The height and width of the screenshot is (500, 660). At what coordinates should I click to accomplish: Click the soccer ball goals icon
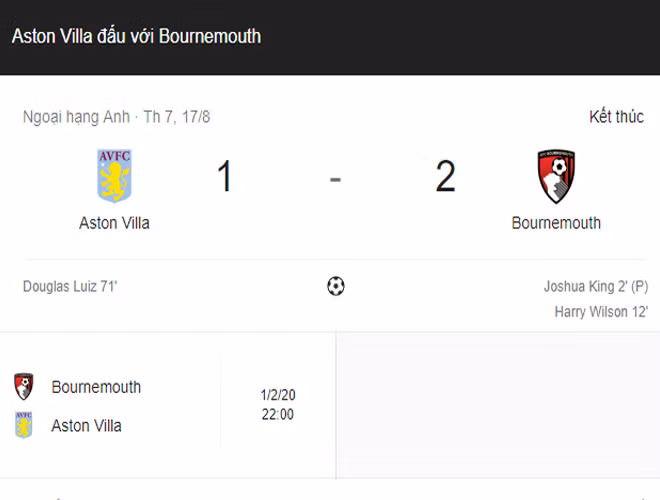point(336,287)
